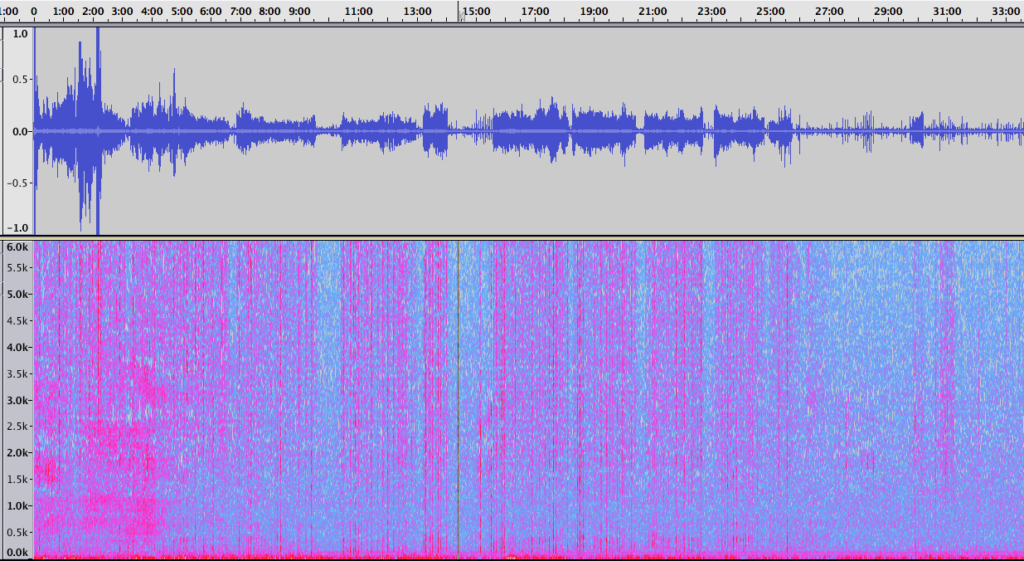Click the 0.0k spectrogram scale label
The height and width of the screenshot is (561, 1024).
18,553
